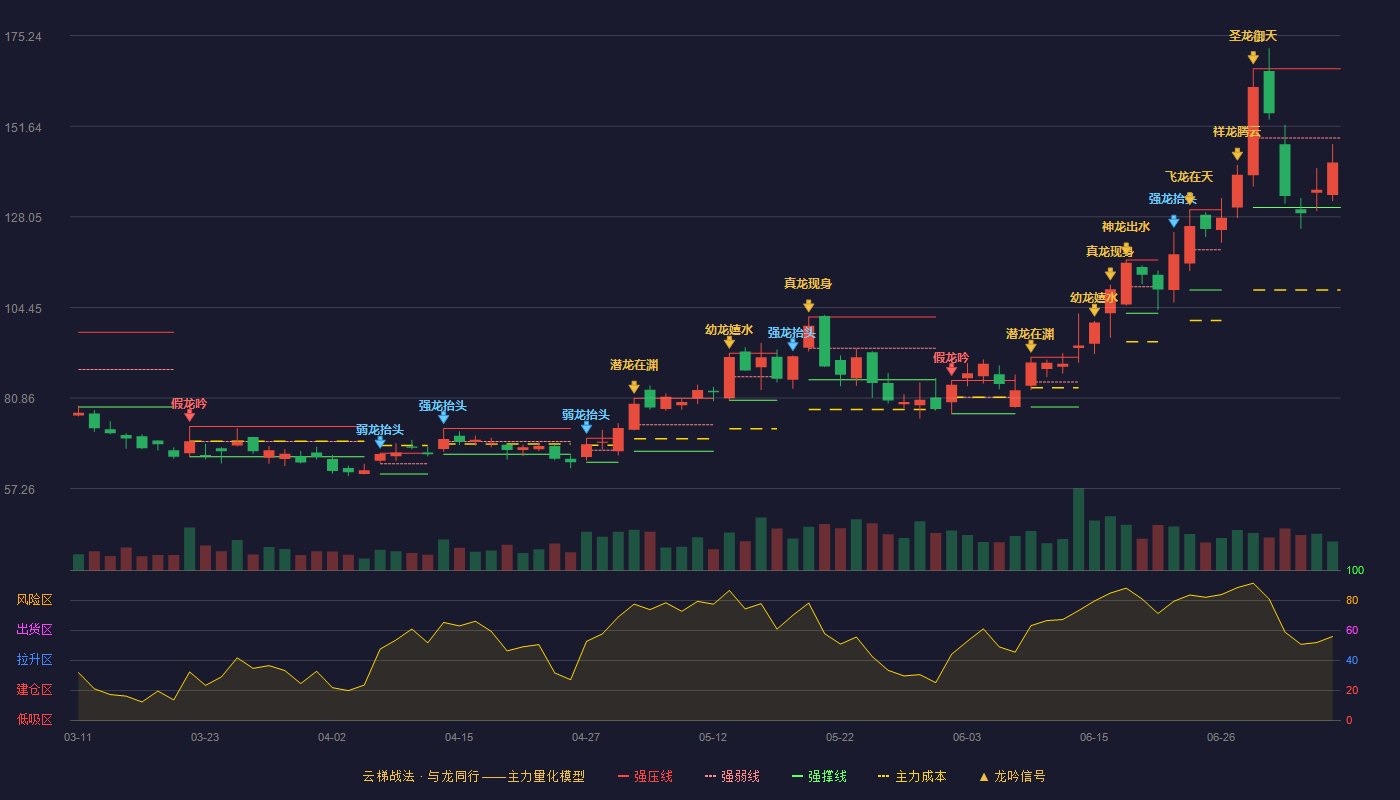The image size is (1400, 800).
Task: Click the 80 indicator axis value
Action: [x=1352, y=601]
